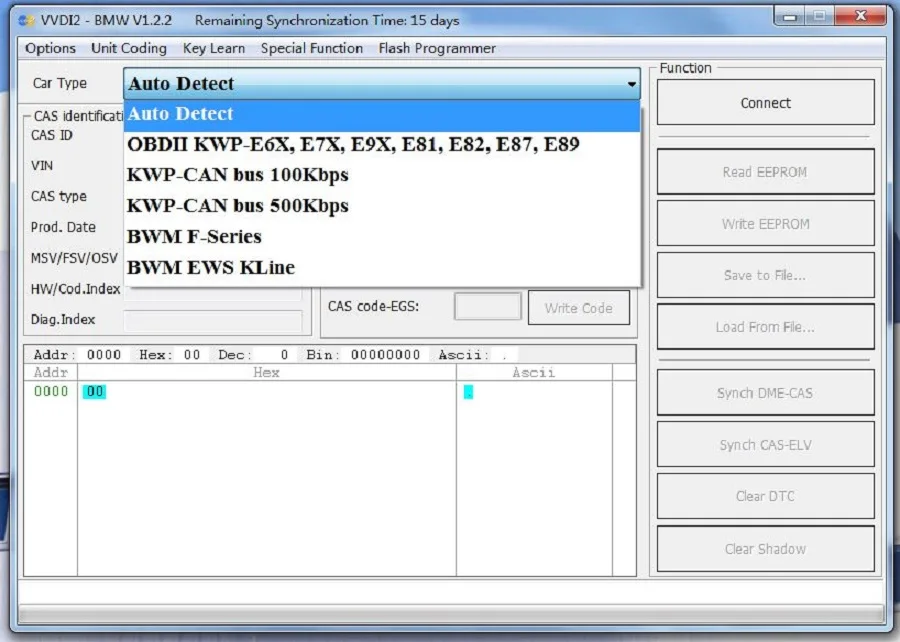Click the Write EEPROM button
This screenshot has height=642, width=900.
[x=766, y=224]
